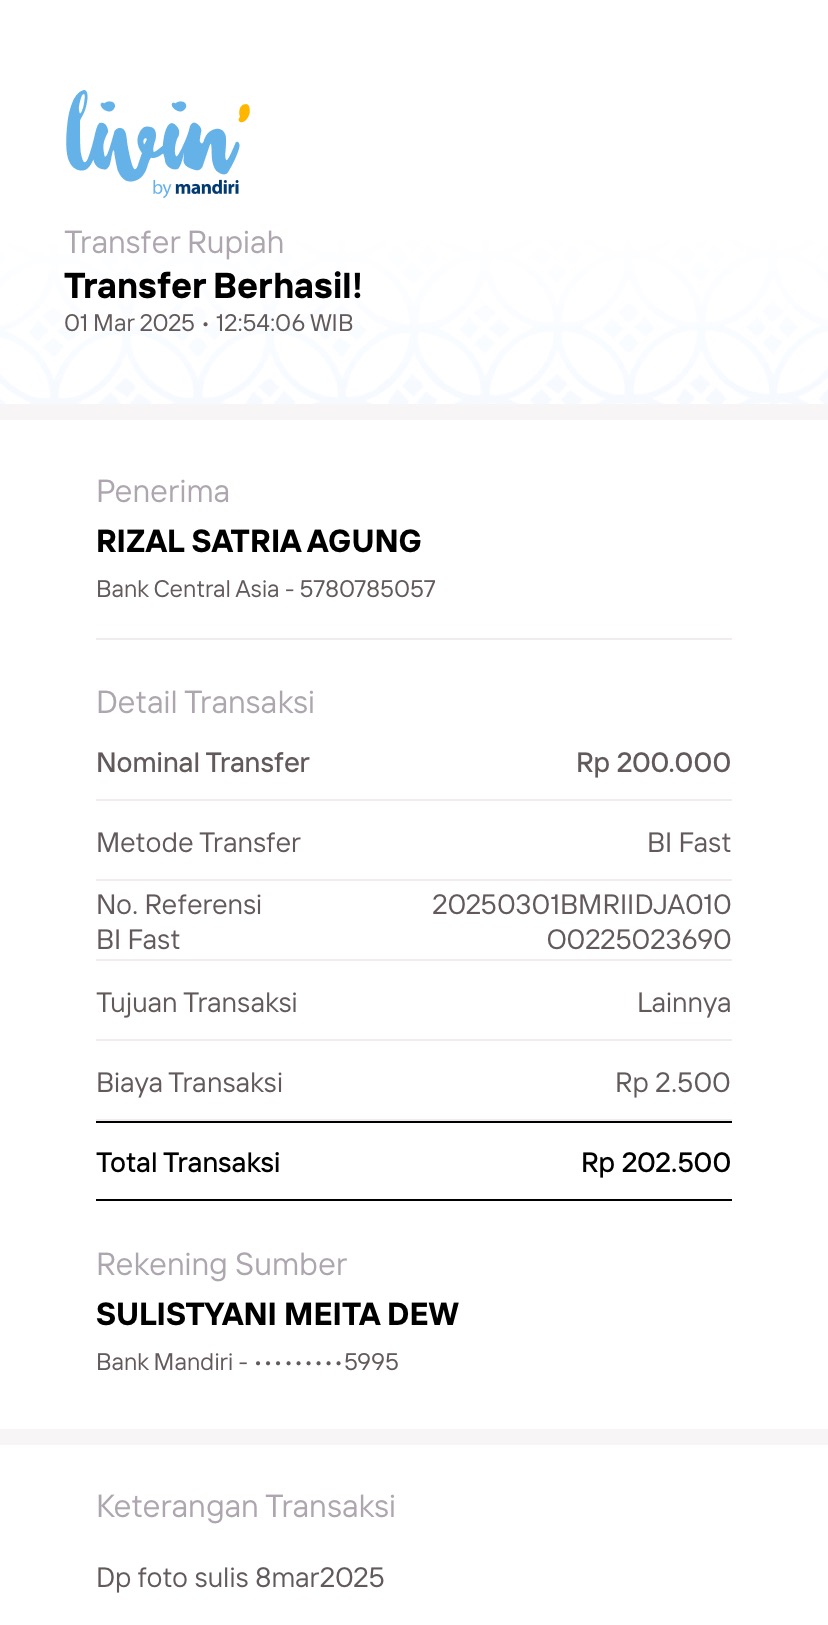
Task: Click the Rp 2.500 transaction fee
Action: click(x=672, y=1082)
